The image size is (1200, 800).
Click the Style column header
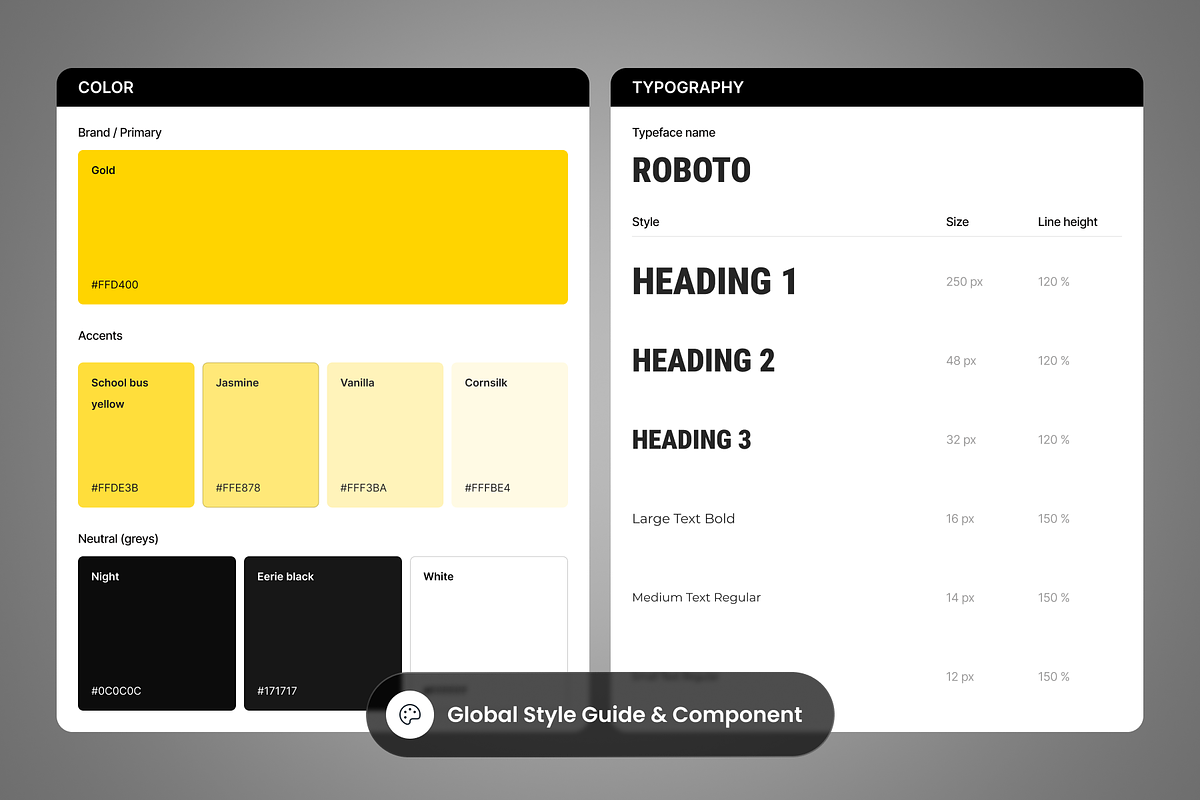point(646,222)
